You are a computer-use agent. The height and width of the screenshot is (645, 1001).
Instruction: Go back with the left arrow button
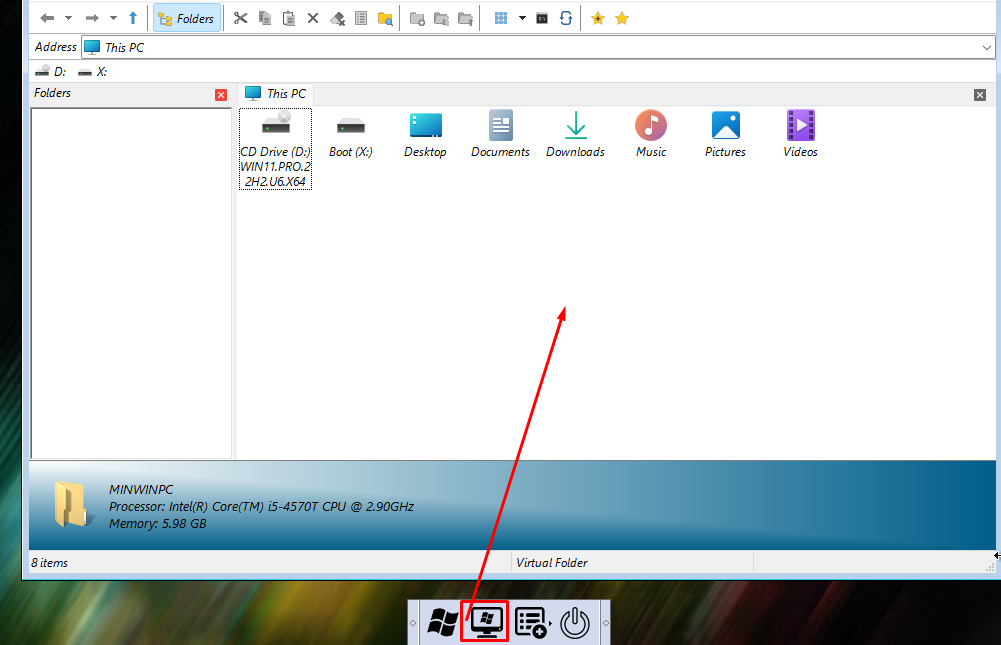tap(47, 19)
